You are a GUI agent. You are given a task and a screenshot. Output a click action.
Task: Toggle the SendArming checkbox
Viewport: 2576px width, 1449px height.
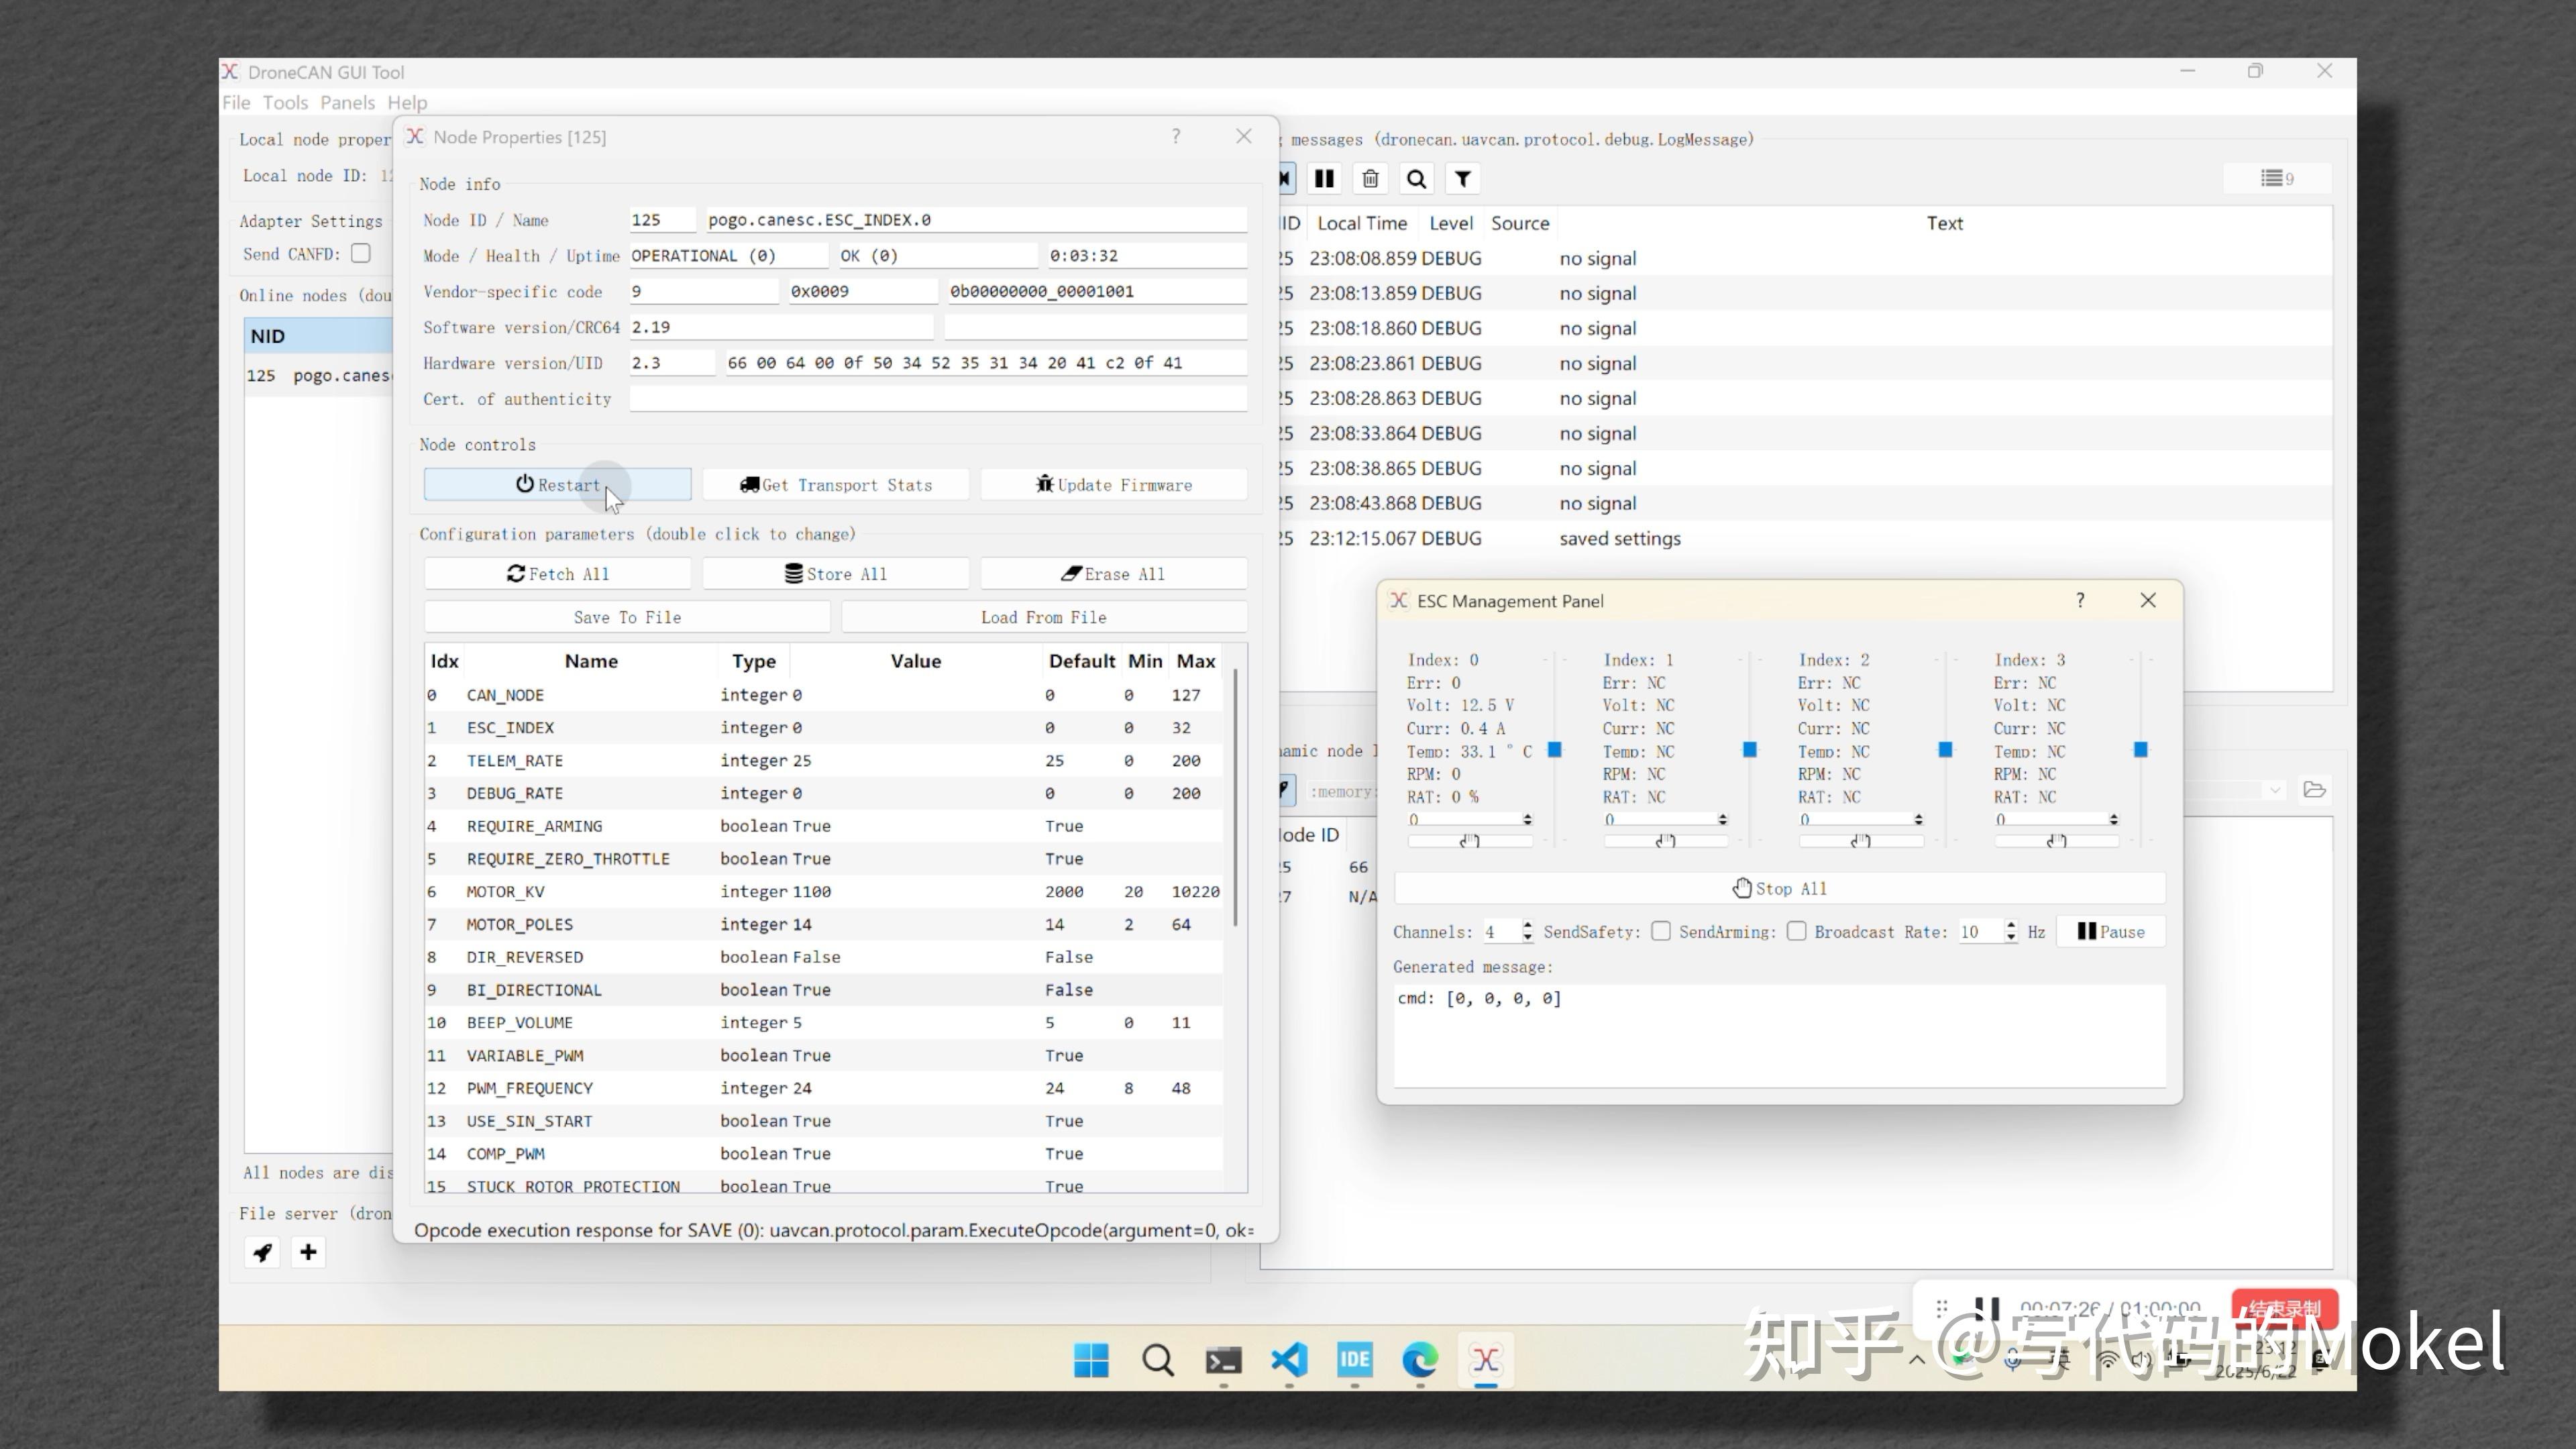click(x=1797, y=932)
